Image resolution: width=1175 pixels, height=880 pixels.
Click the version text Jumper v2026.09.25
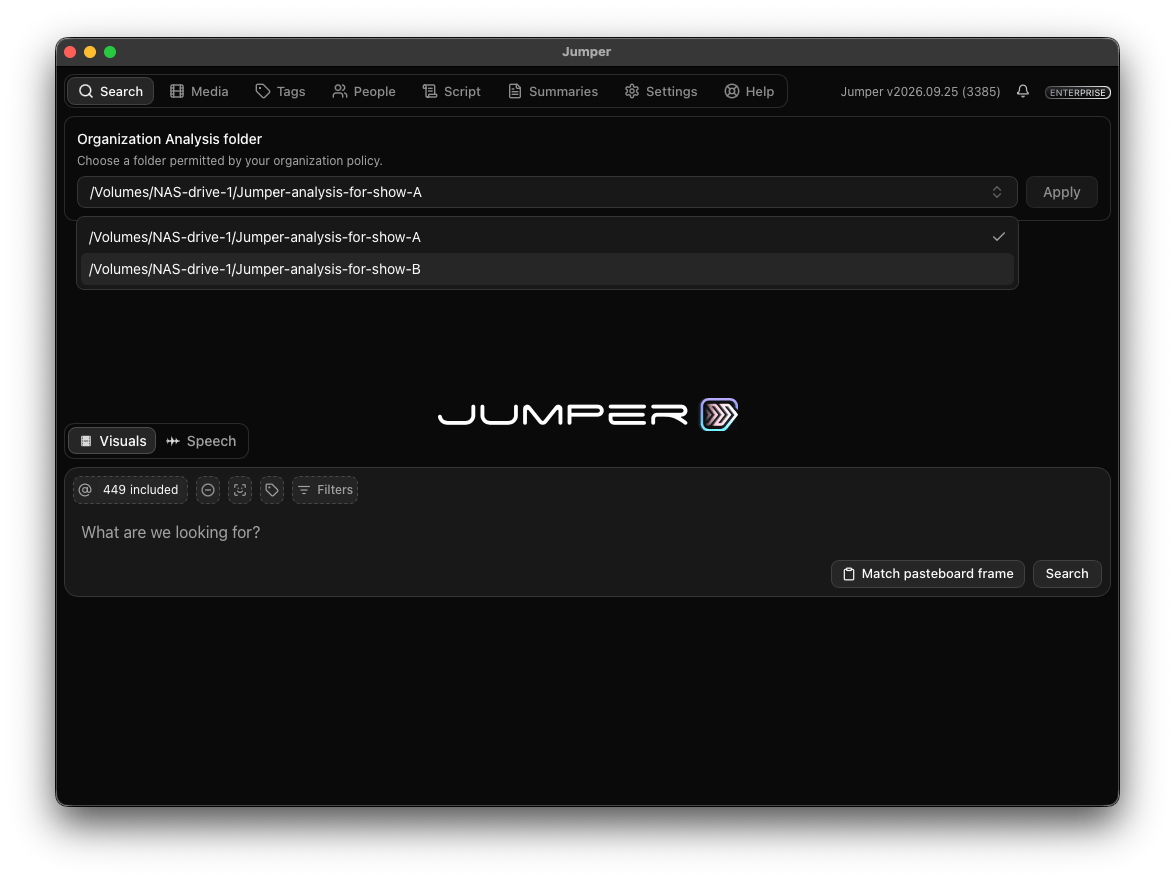[x=920, y=91]
